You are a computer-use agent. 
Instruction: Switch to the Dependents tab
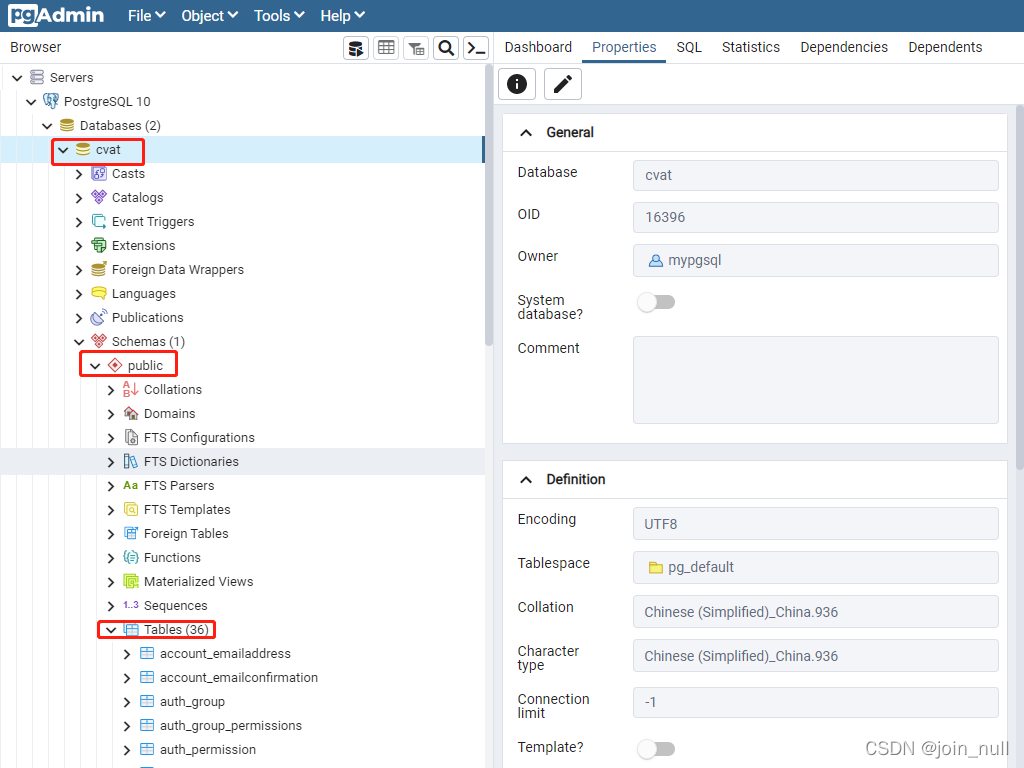tap(945, 47)
